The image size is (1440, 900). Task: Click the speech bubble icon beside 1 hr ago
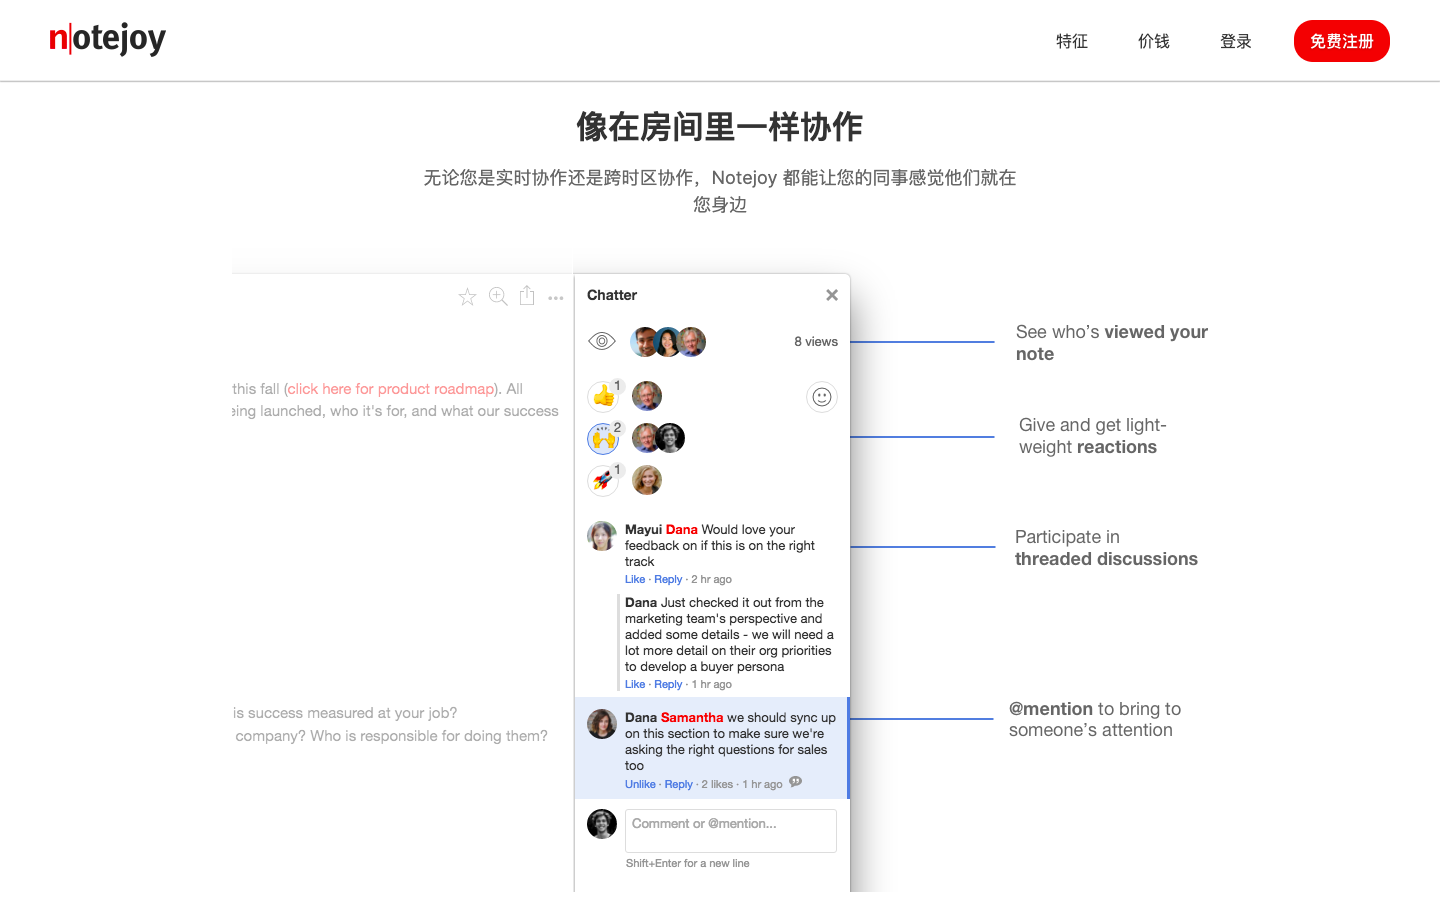[x=796, y=782]
